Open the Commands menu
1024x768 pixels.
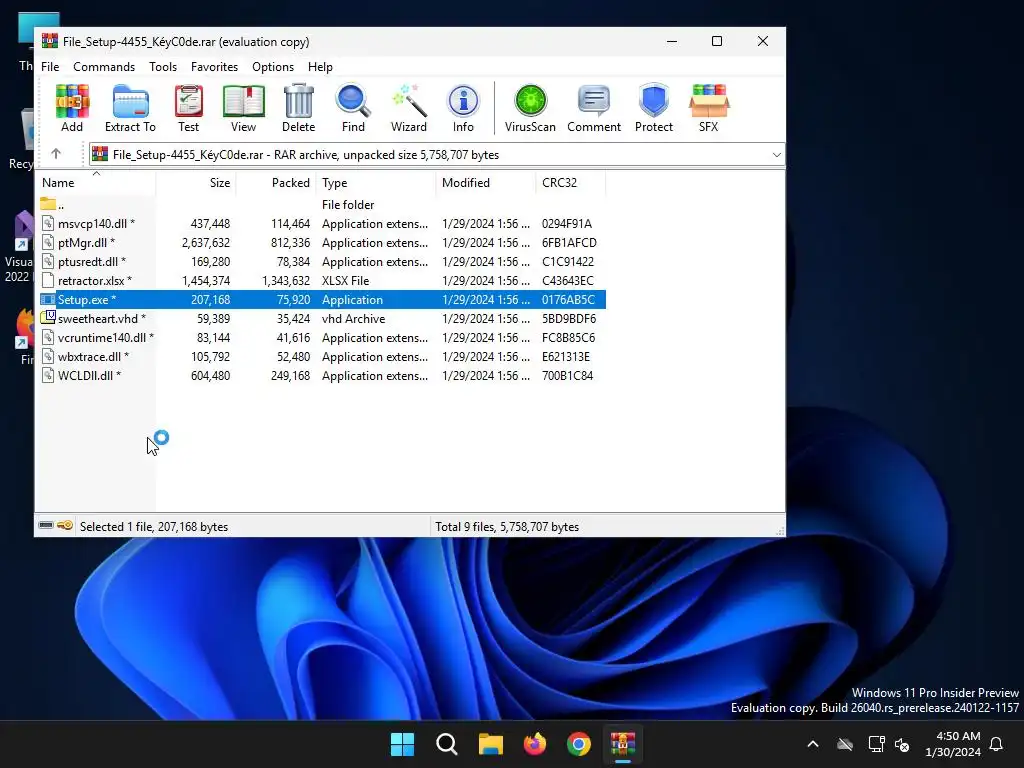[104, 67]
